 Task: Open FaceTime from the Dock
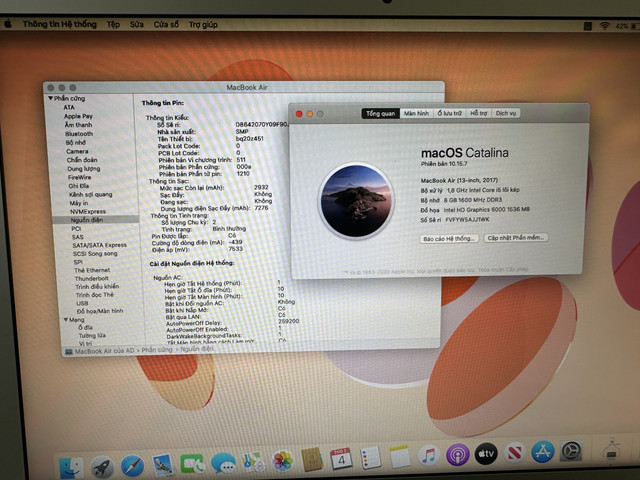pos(192,464)
